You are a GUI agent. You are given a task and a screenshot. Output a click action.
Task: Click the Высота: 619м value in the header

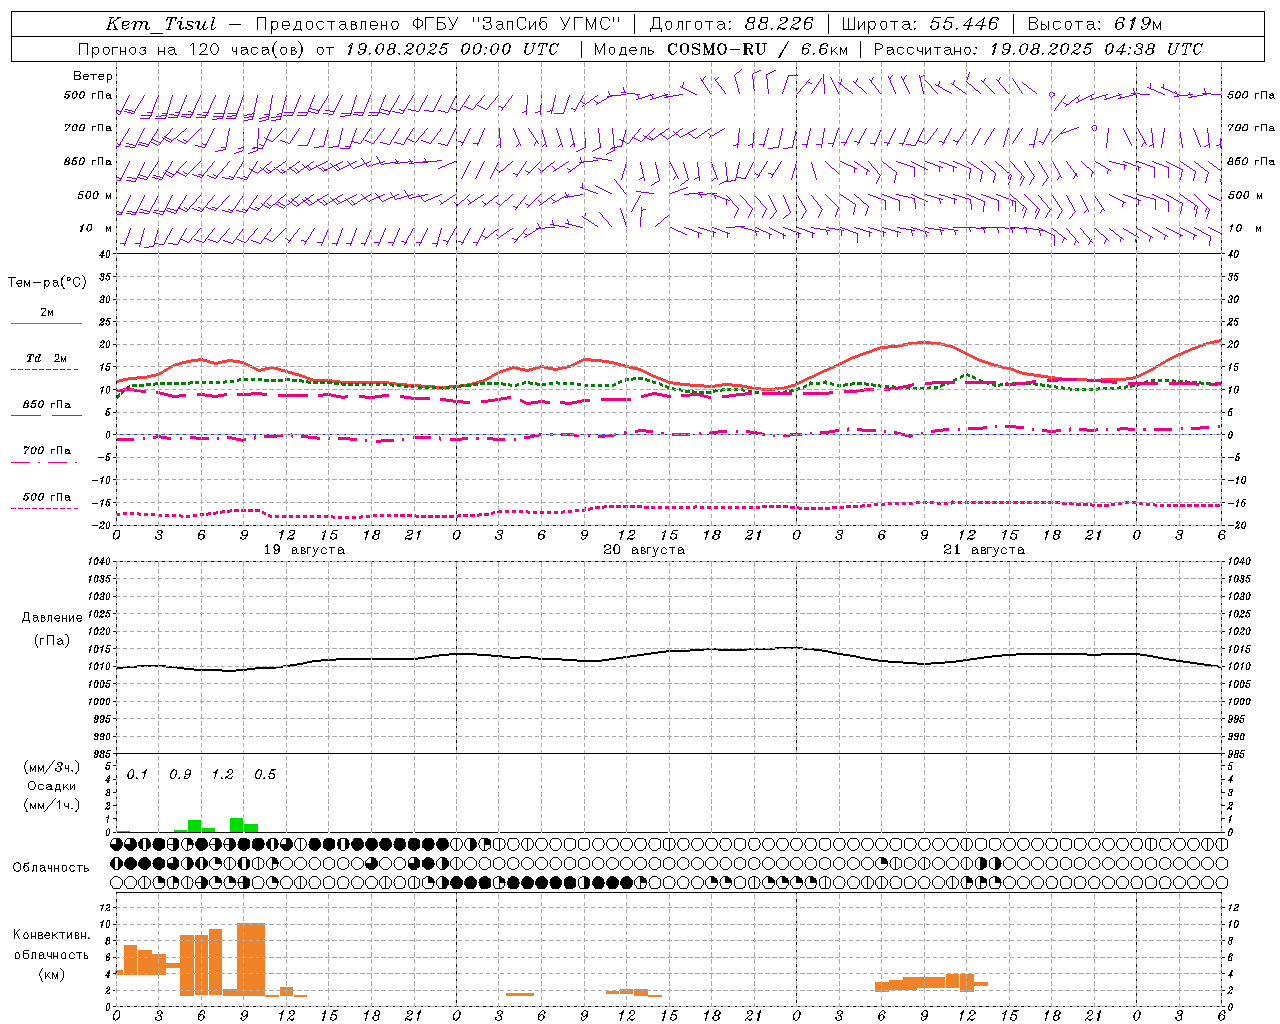tap(1095, 24)
